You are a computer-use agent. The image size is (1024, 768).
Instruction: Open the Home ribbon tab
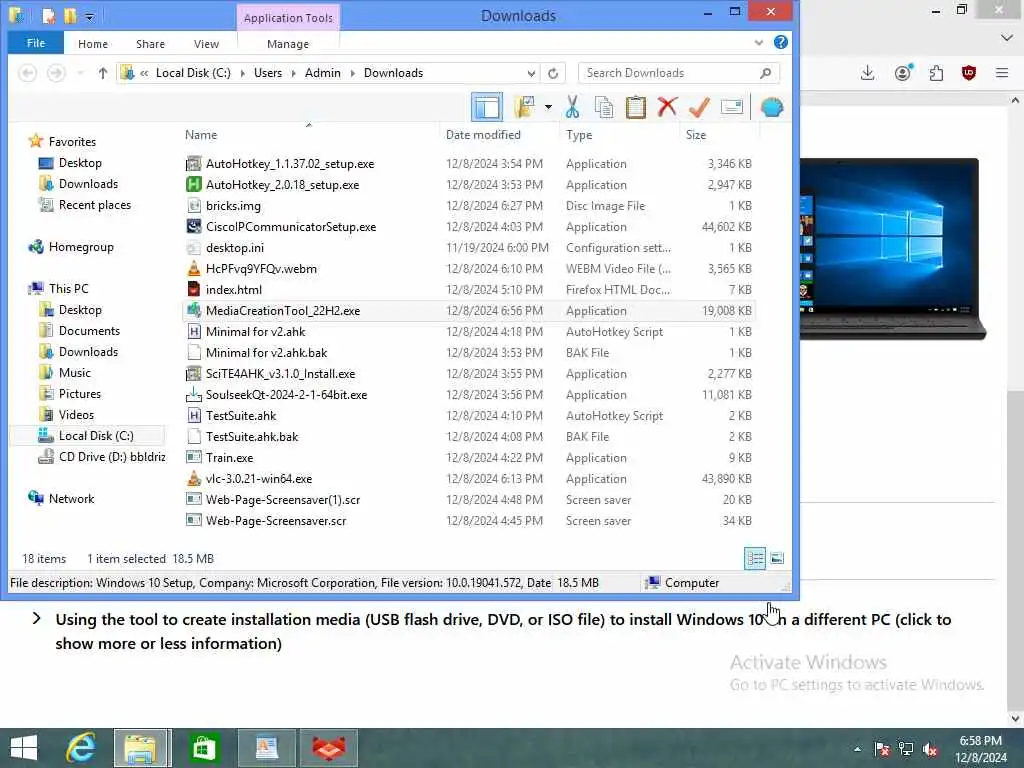(93, 44)
